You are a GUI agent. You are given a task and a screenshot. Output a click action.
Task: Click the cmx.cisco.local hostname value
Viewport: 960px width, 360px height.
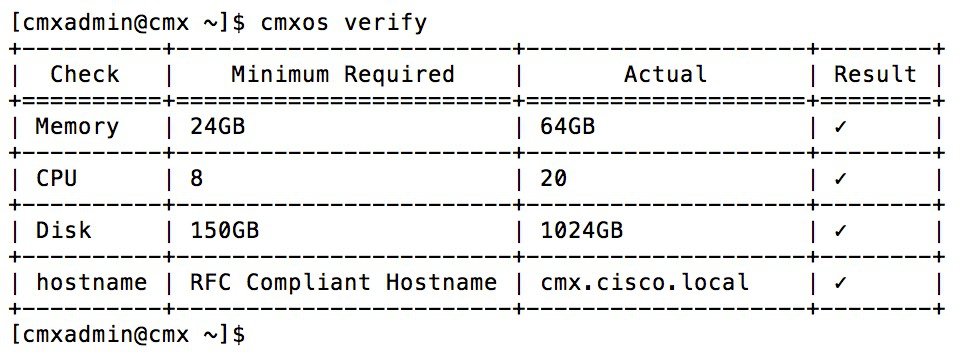[645, 282]
